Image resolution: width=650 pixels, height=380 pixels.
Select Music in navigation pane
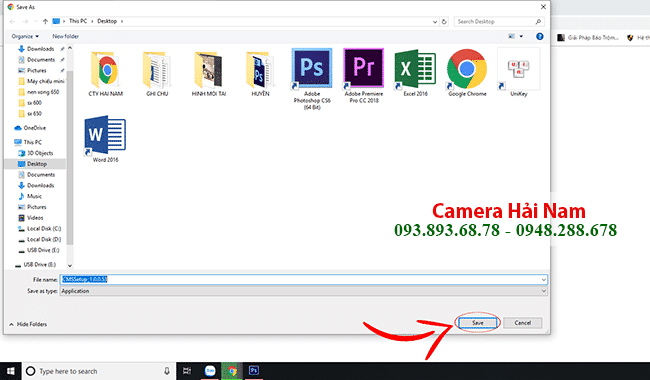[30, 196]
